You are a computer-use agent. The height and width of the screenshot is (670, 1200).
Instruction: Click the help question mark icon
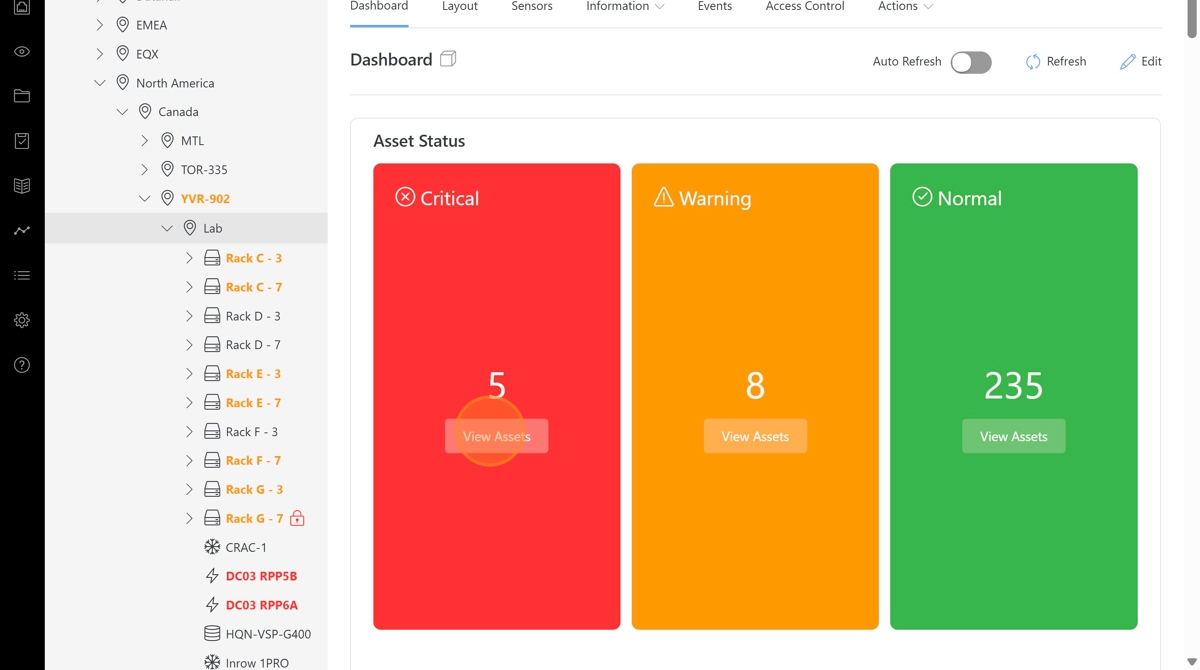[x=22, y=366]
